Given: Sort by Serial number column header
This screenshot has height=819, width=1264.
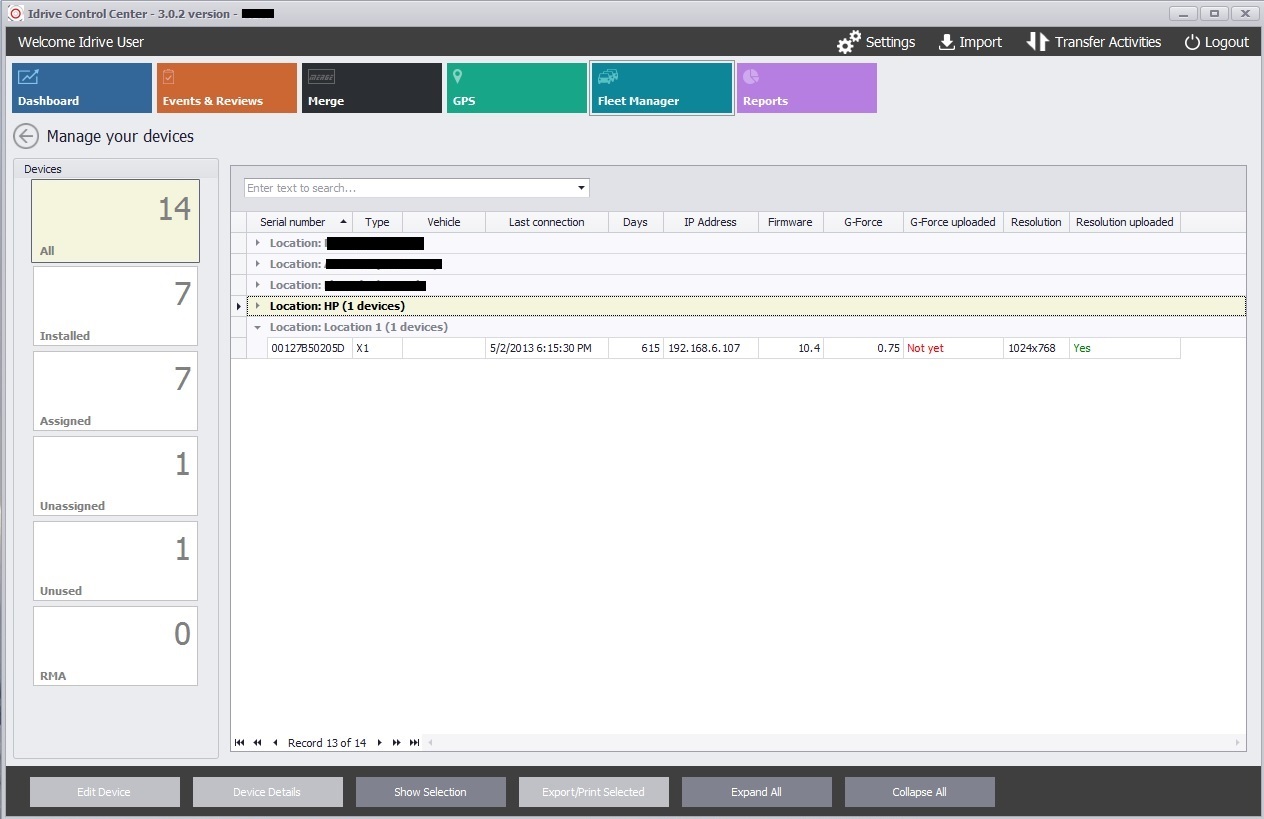Looking at the screenshot, I should [x=293, y=222].
